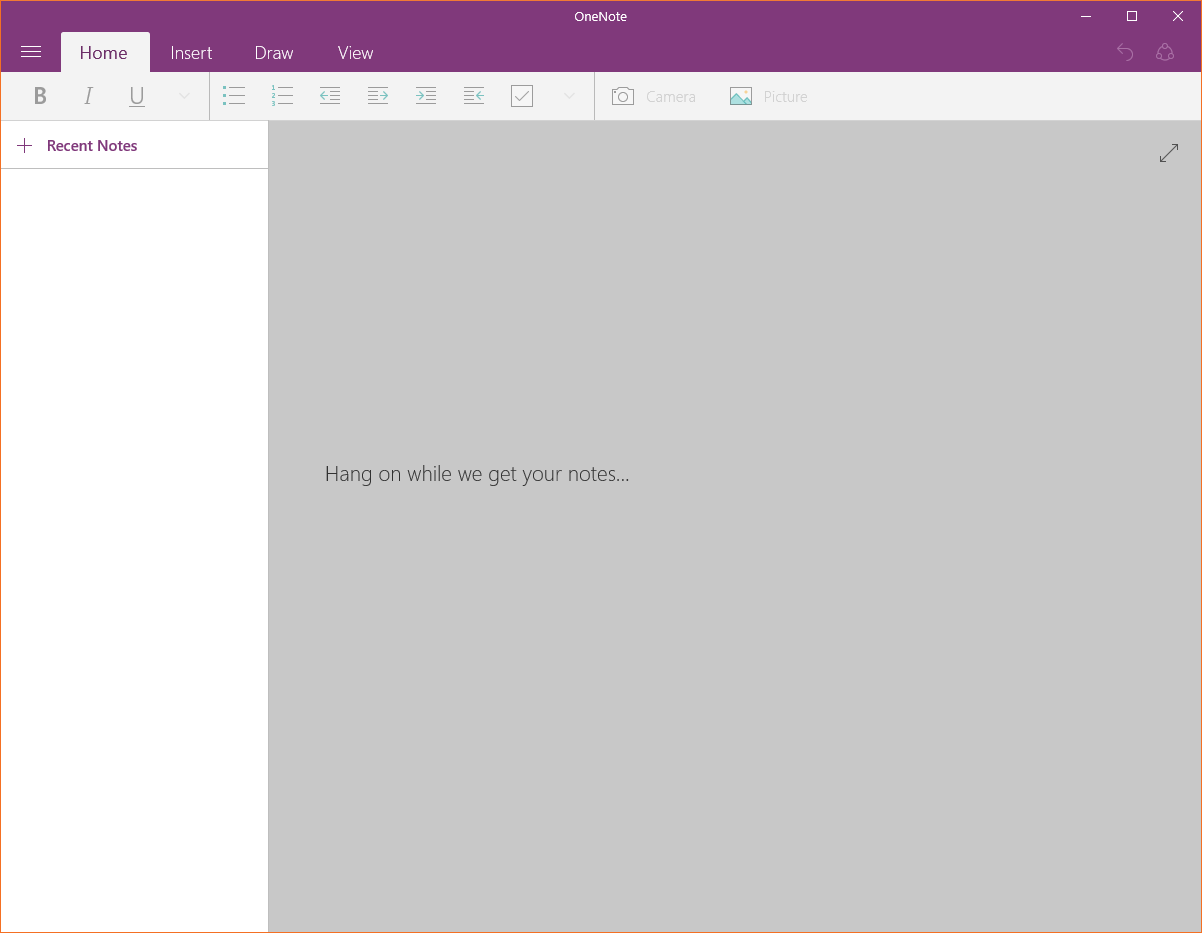
Task: Open the Camera to capture a photo
Action: coord(653,96)
